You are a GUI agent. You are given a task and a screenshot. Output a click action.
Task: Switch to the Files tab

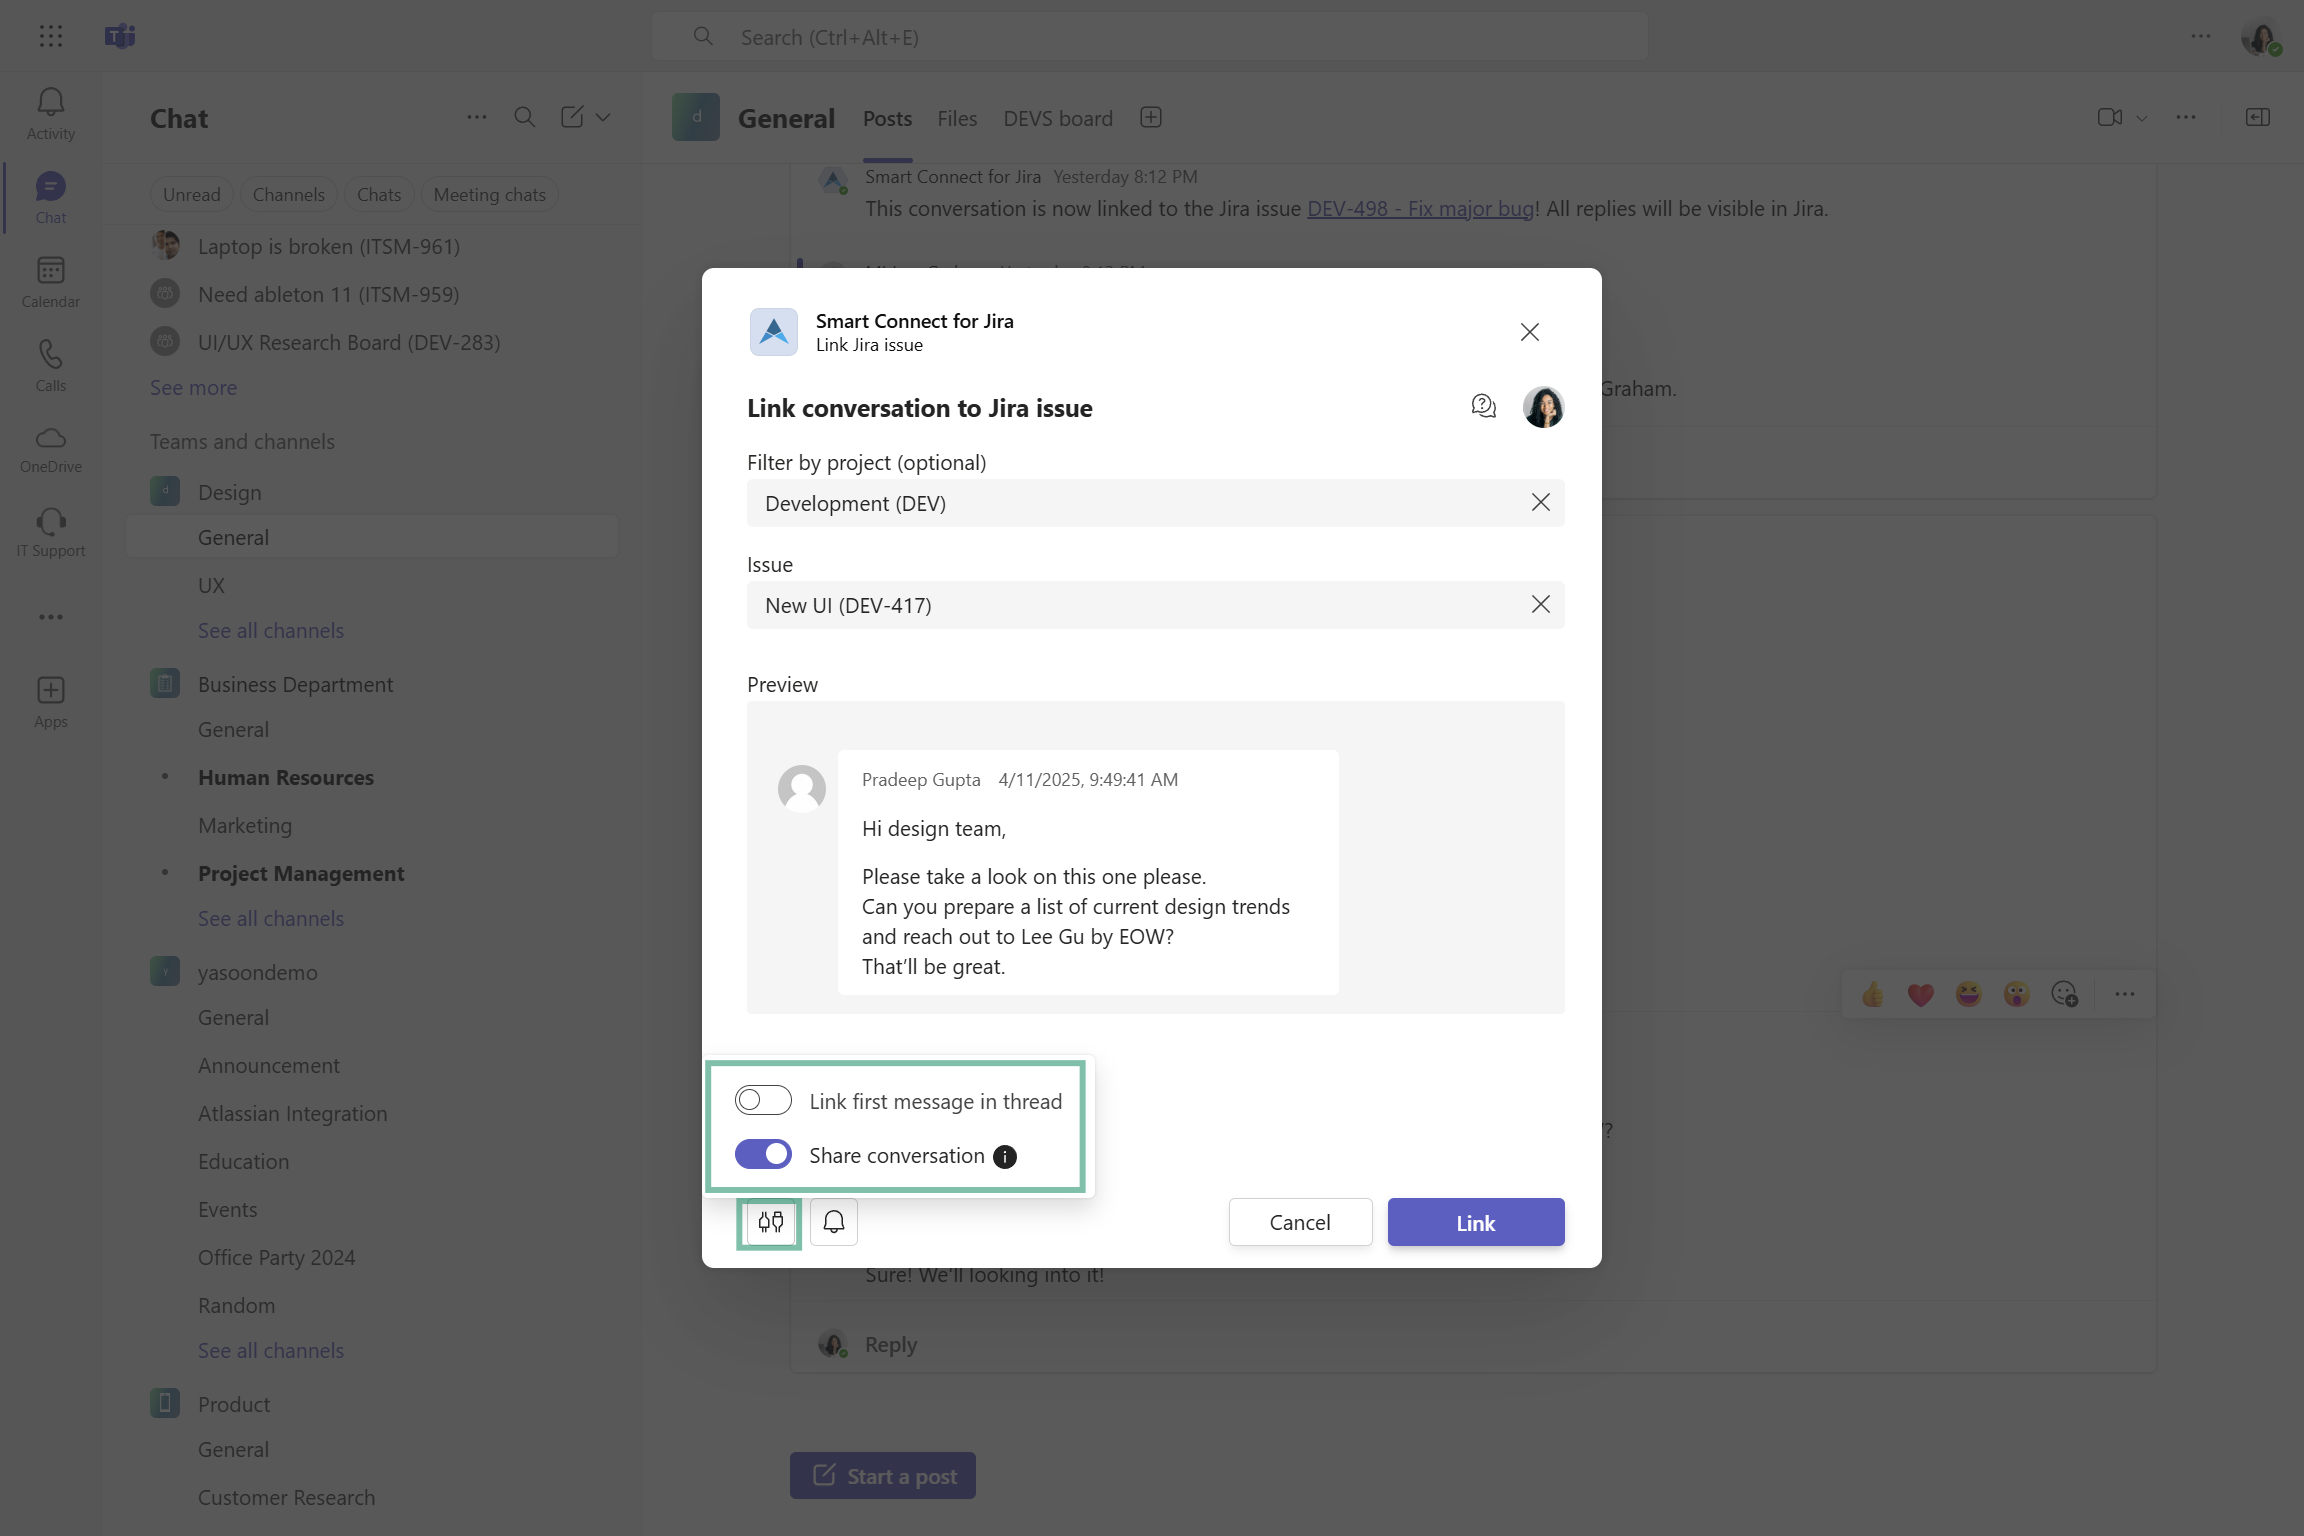[956, 119]
